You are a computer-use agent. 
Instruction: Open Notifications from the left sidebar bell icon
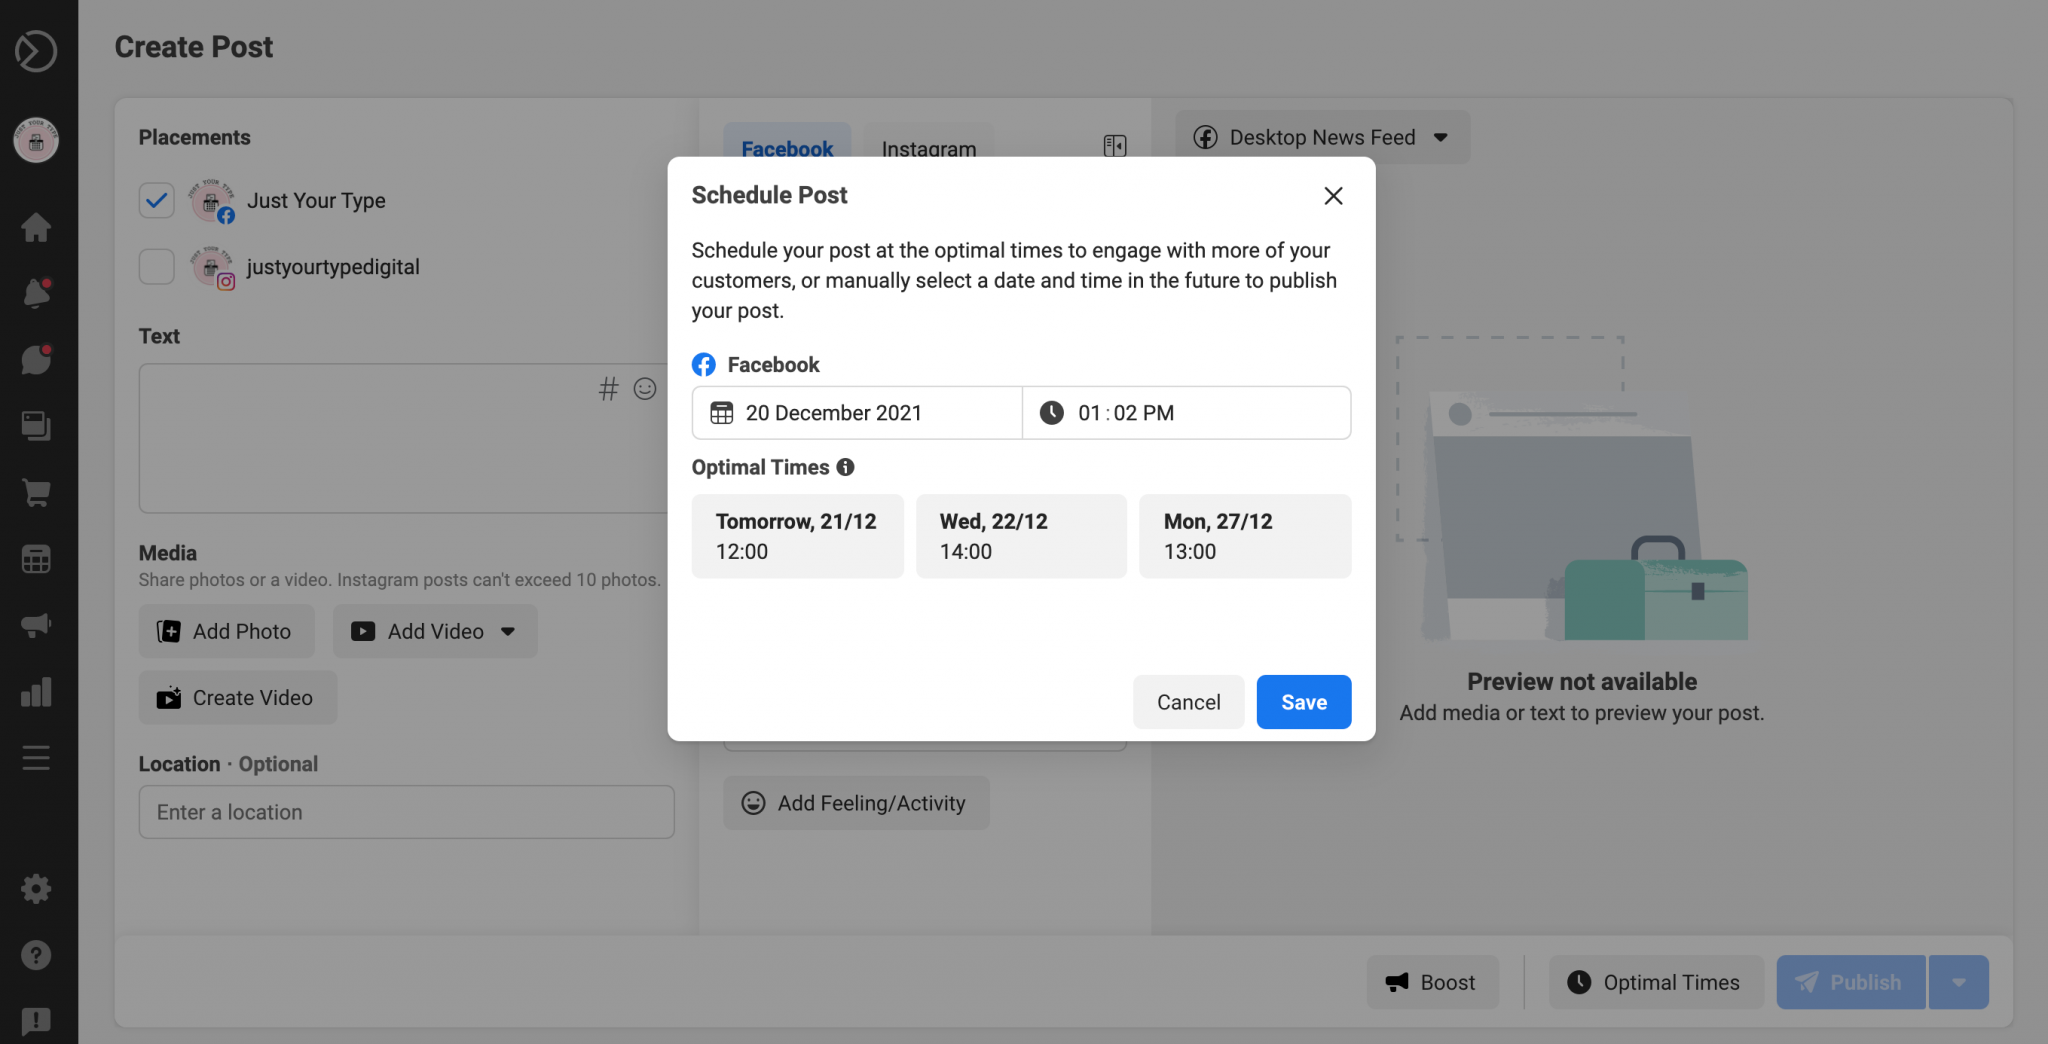tap(37, 293)
